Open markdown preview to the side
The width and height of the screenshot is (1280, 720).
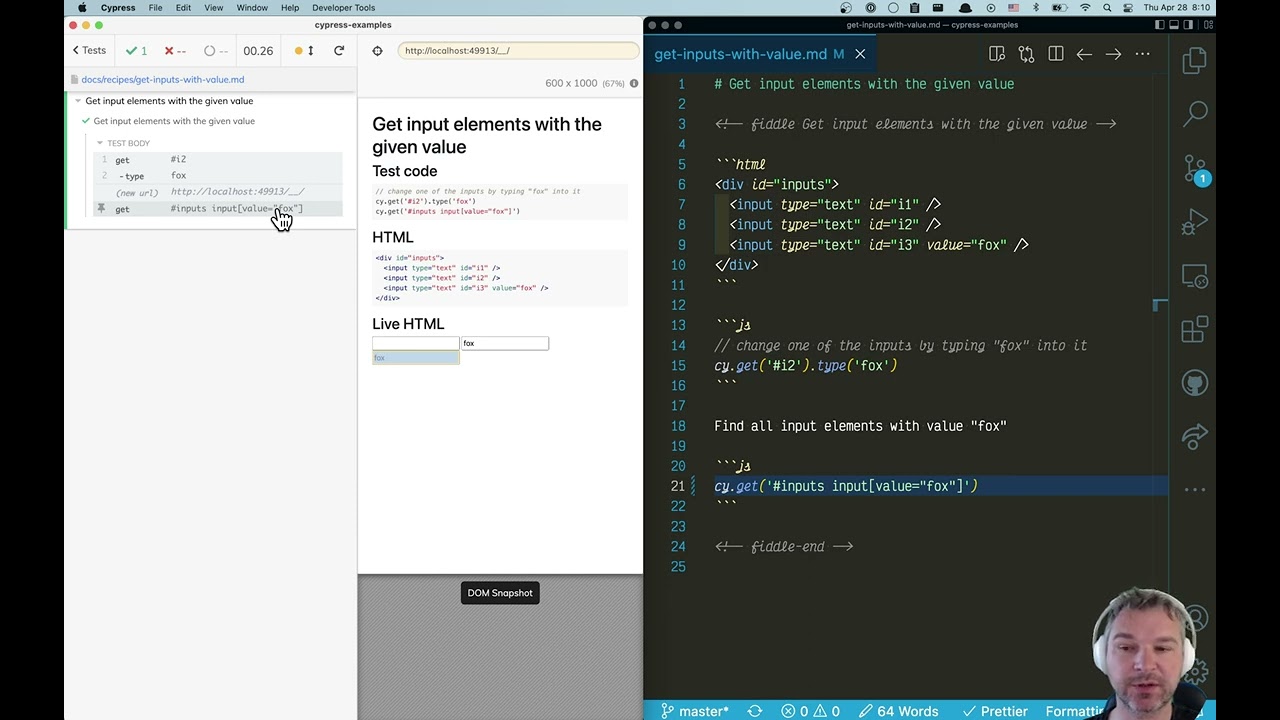pyautogui.click(x=997, y=54)
